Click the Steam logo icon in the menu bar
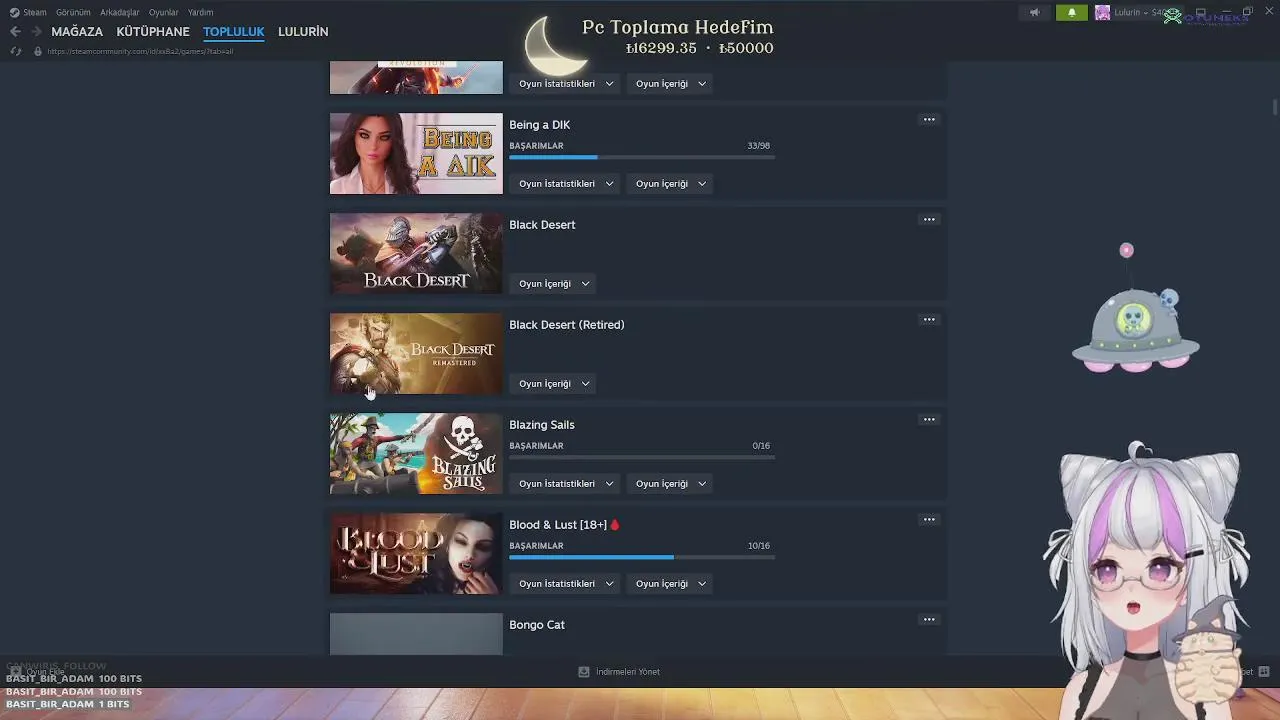Image resolution: width=1280 pixels, height=720 pixels. click(x=14, y=13)
